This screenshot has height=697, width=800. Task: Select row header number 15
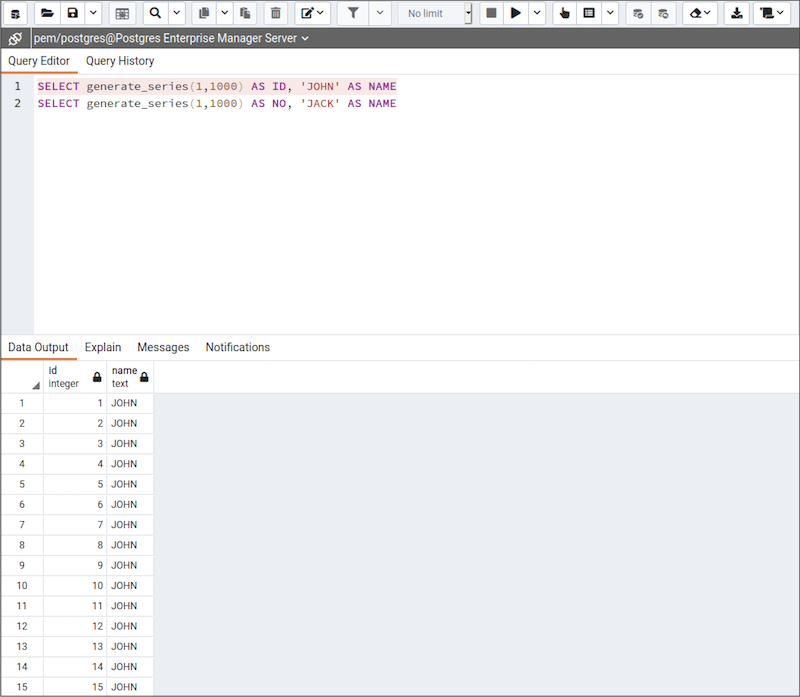tap(22, 687)
